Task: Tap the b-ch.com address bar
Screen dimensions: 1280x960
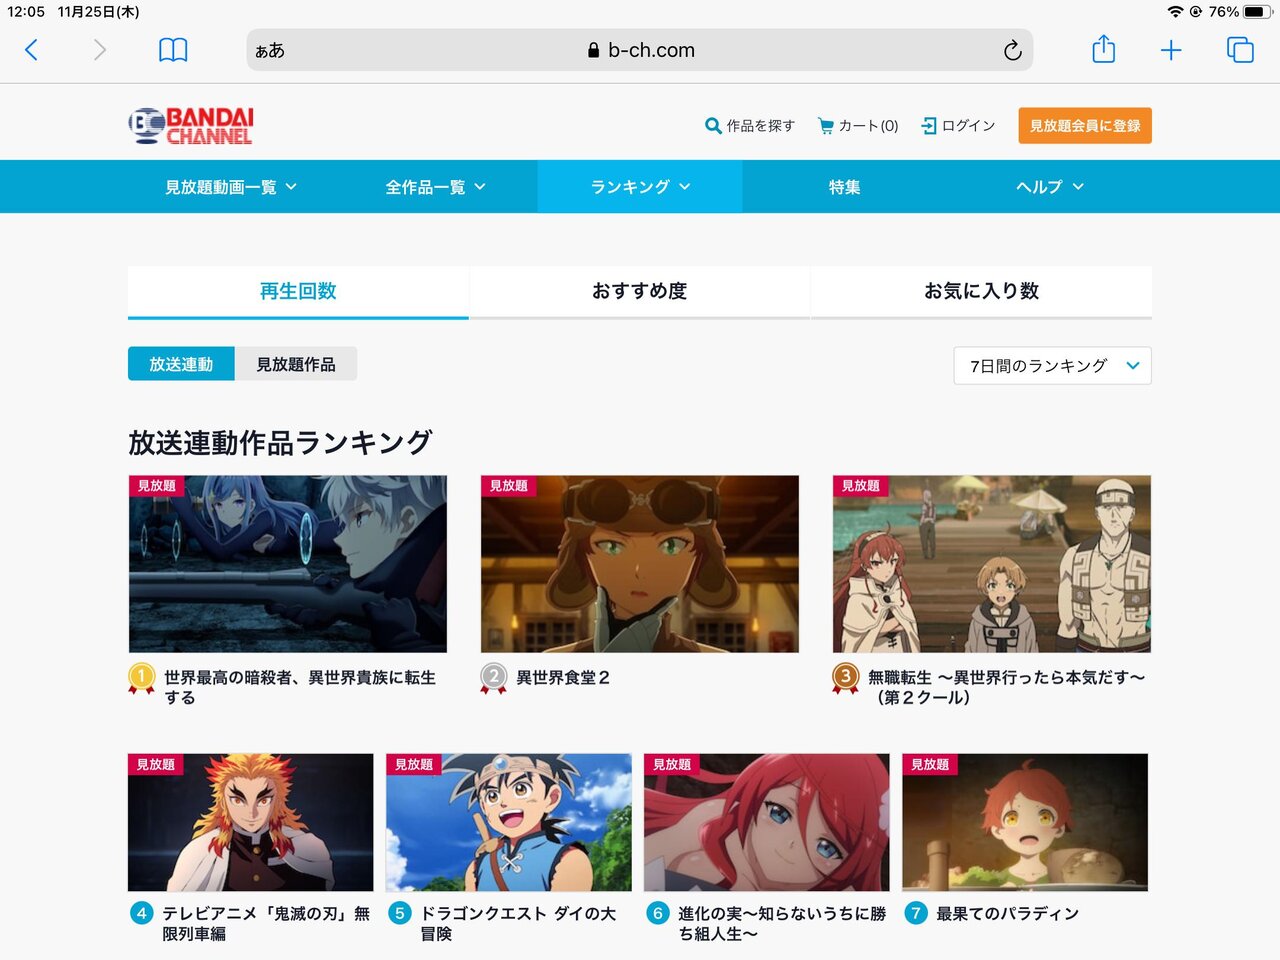Action: (640, 50)
